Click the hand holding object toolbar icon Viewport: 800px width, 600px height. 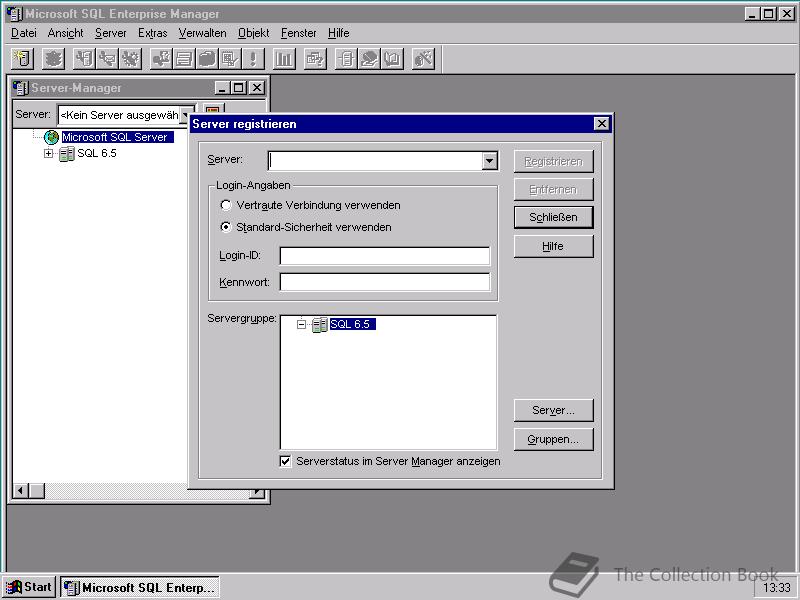(x=369, y=59)
